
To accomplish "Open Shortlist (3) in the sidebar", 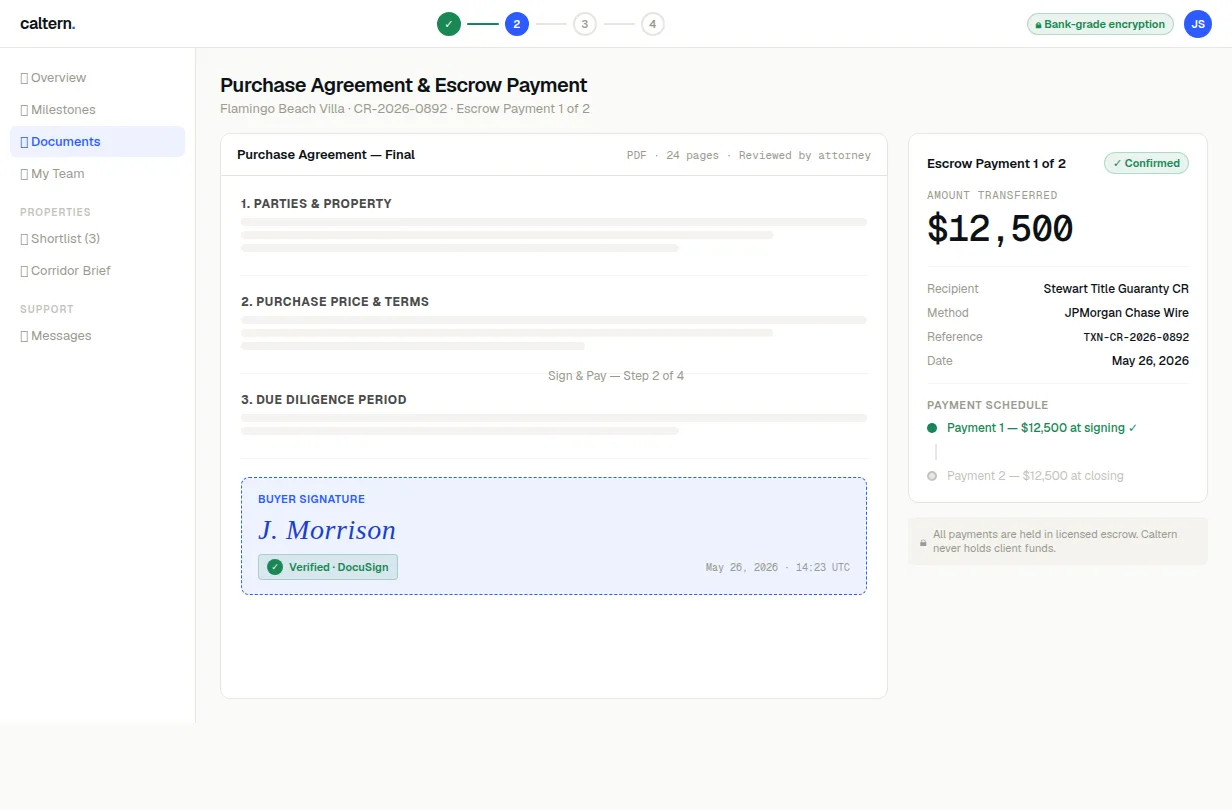I will click(x=97, y=239).
